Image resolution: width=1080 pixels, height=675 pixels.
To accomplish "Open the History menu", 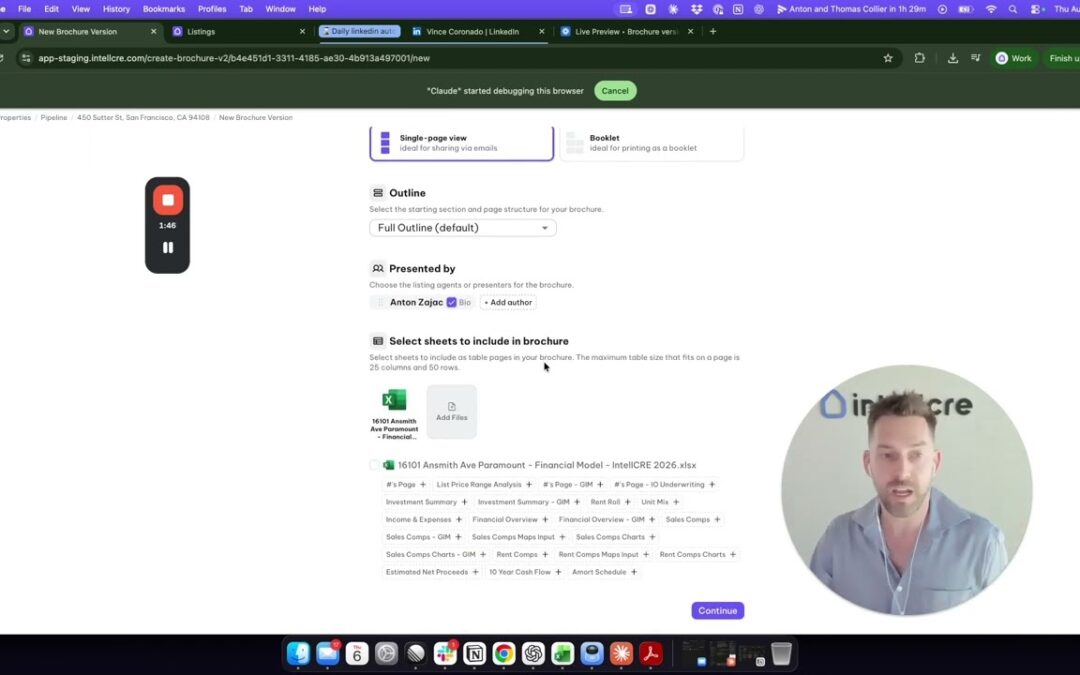I will (116, 9).
